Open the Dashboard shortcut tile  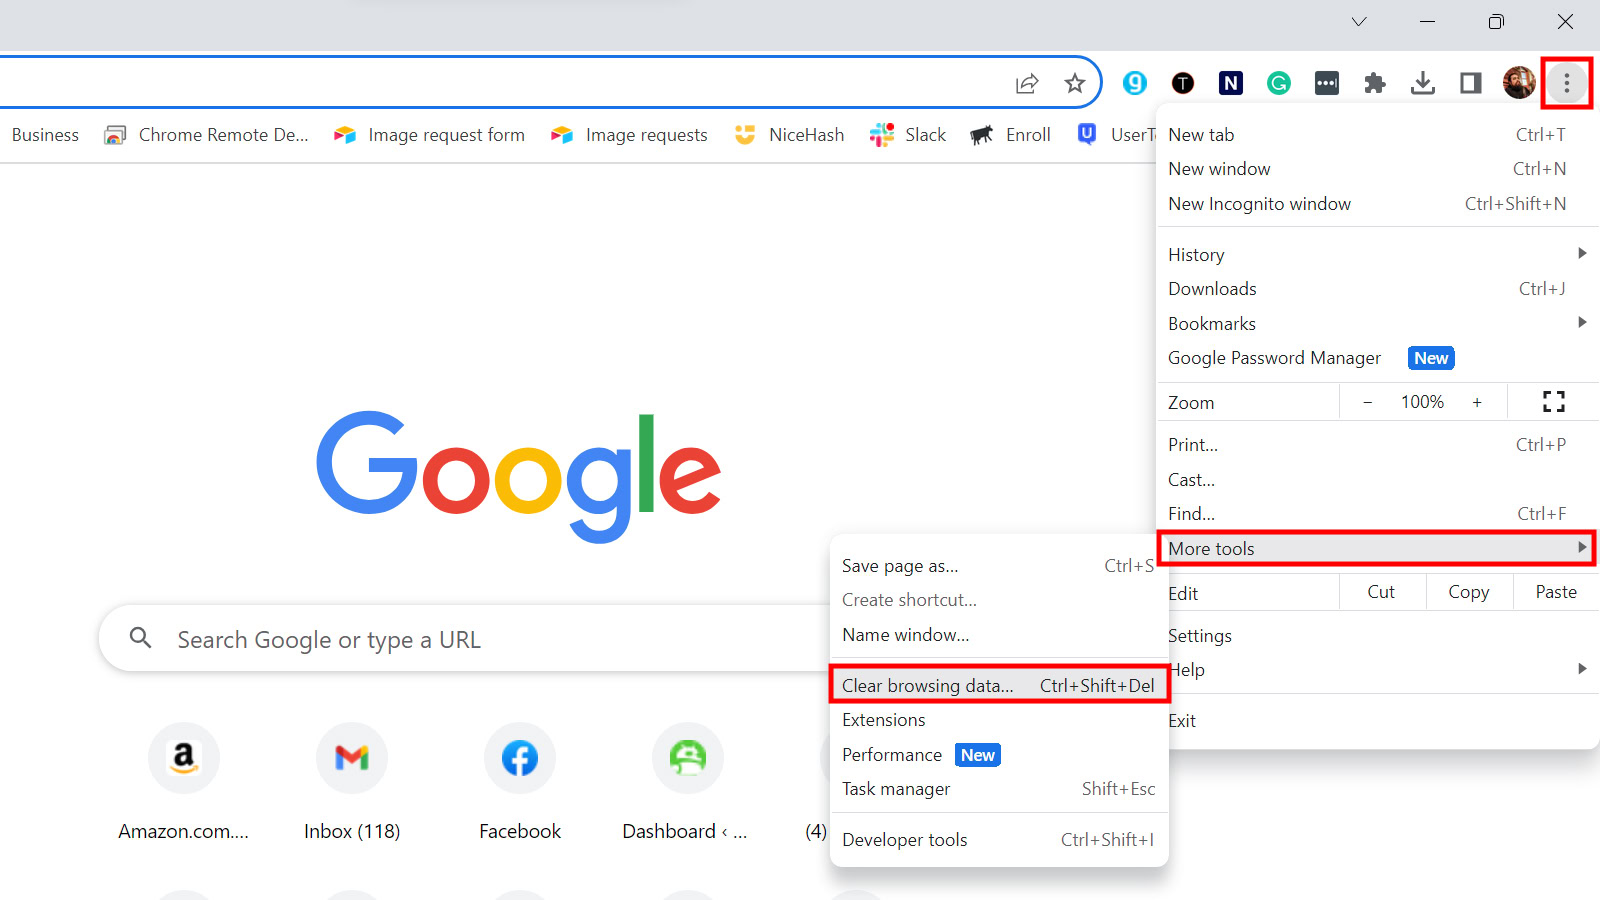point(688,782)
